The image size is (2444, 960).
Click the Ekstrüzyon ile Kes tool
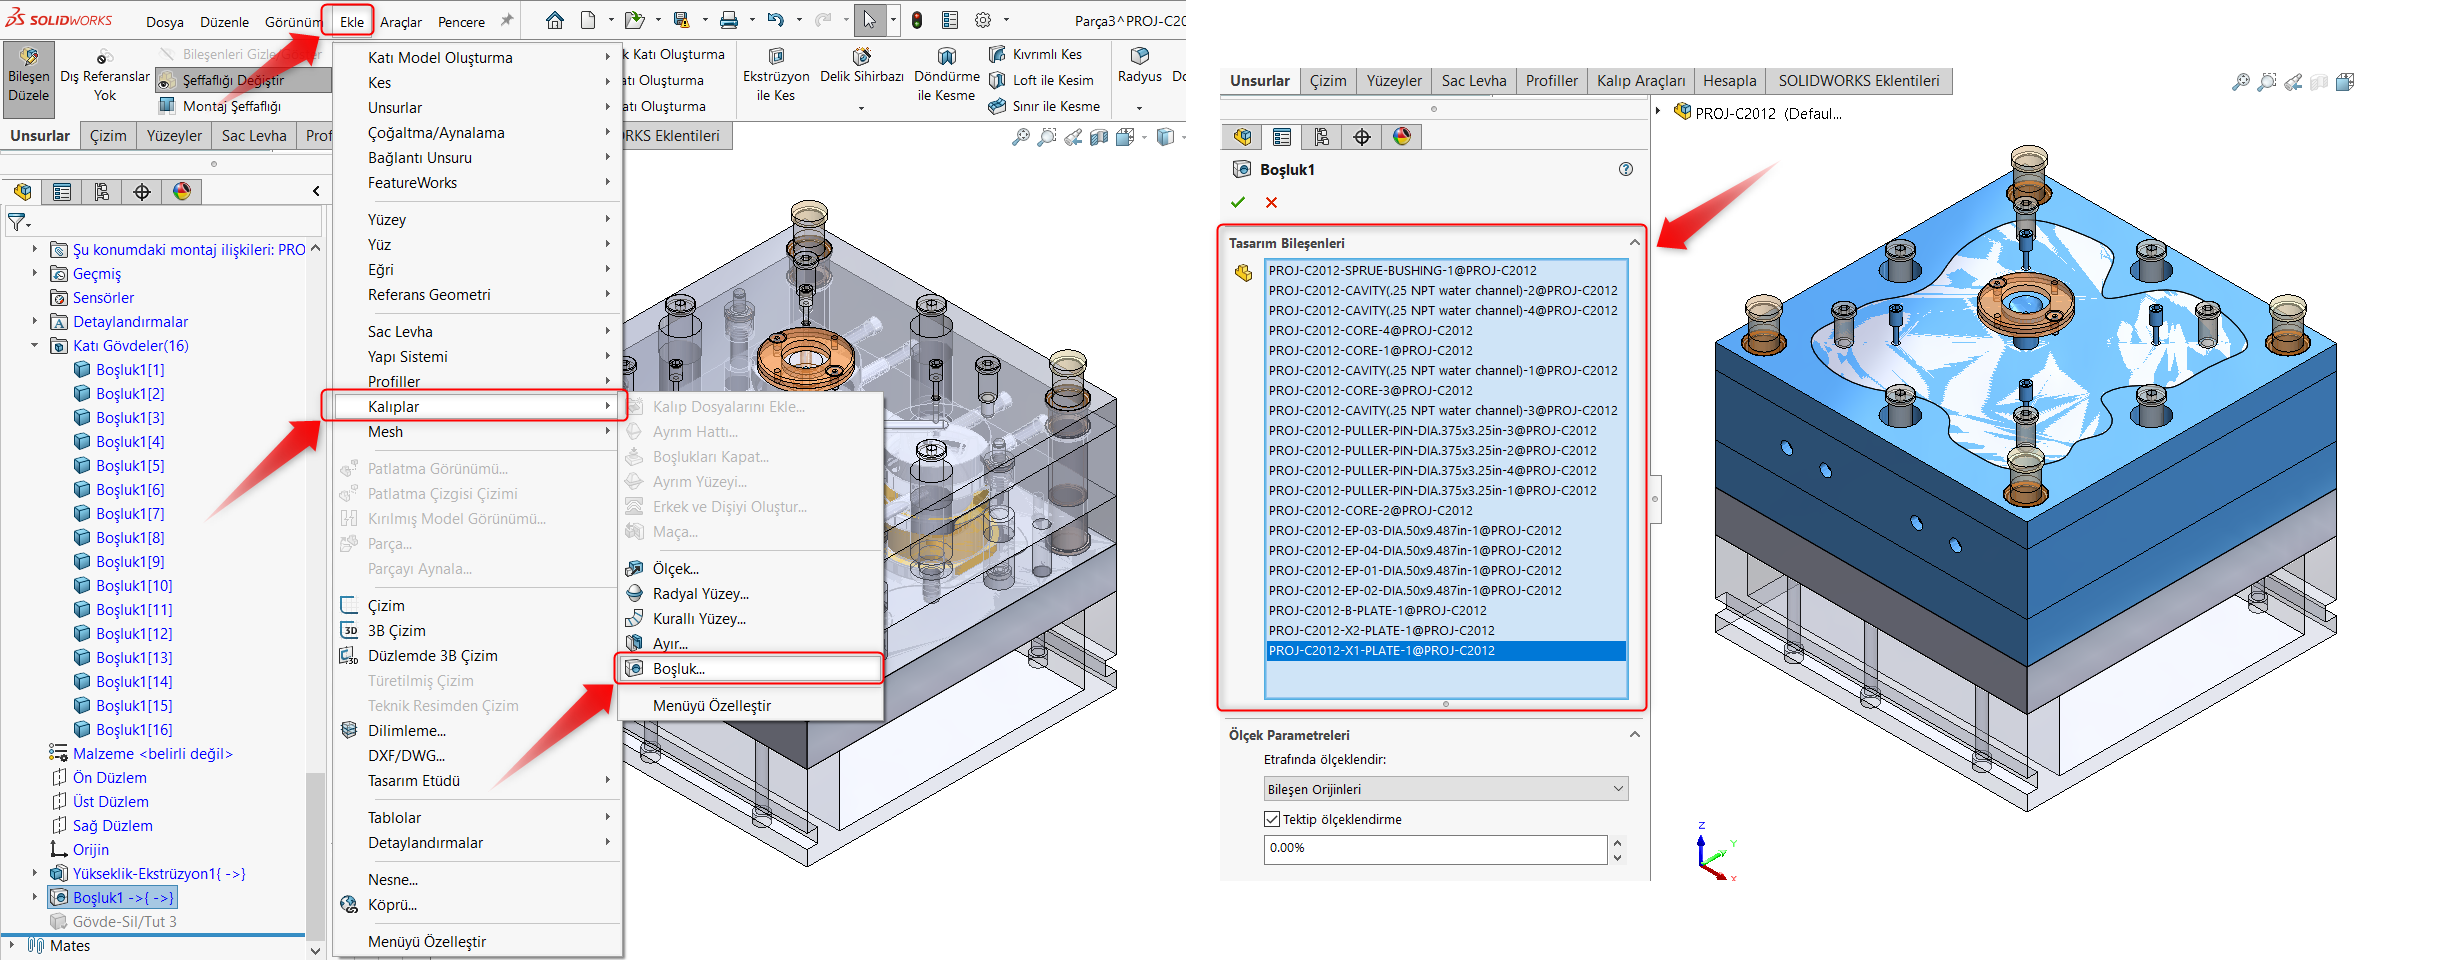point(776,74)
